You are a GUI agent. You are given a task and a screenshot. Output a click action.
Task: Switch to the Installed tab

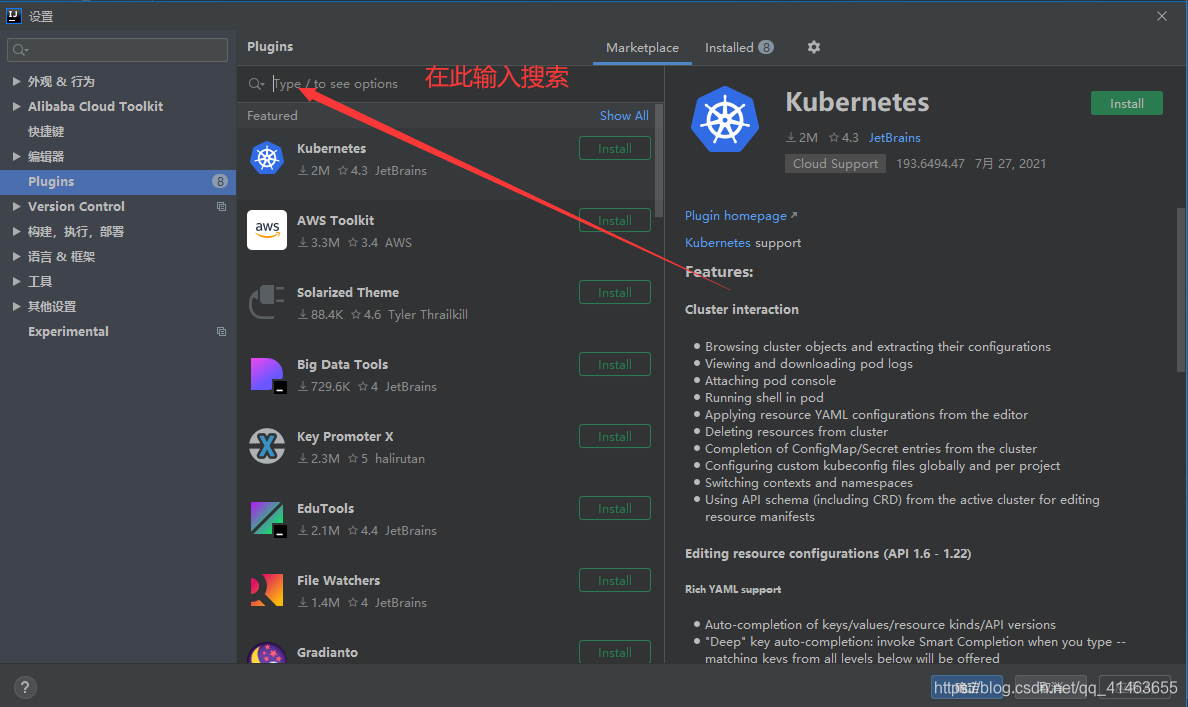(739, 47)
